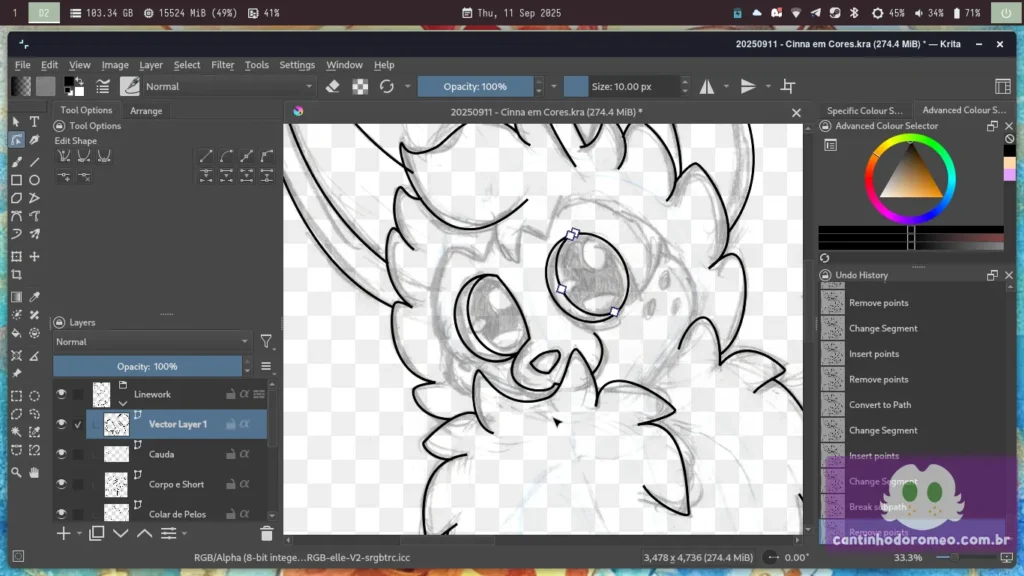Adjust the layer Opacity 100% slider

(x=148, y=366)
